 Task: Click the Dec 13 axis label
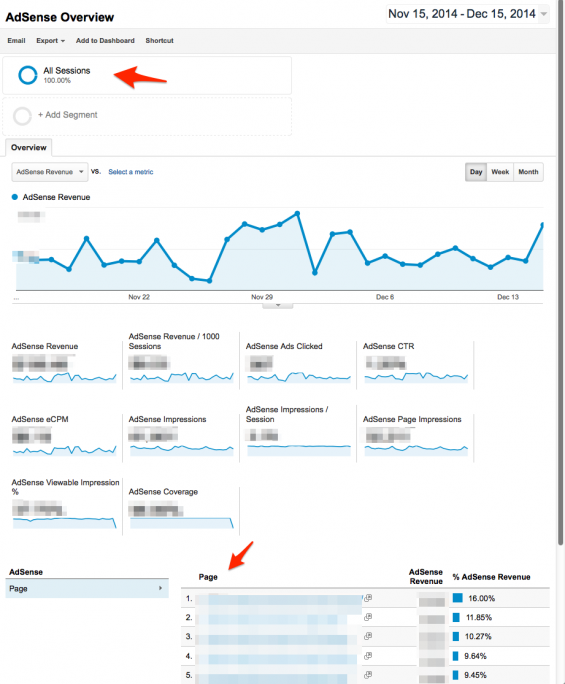pos(508,297)
